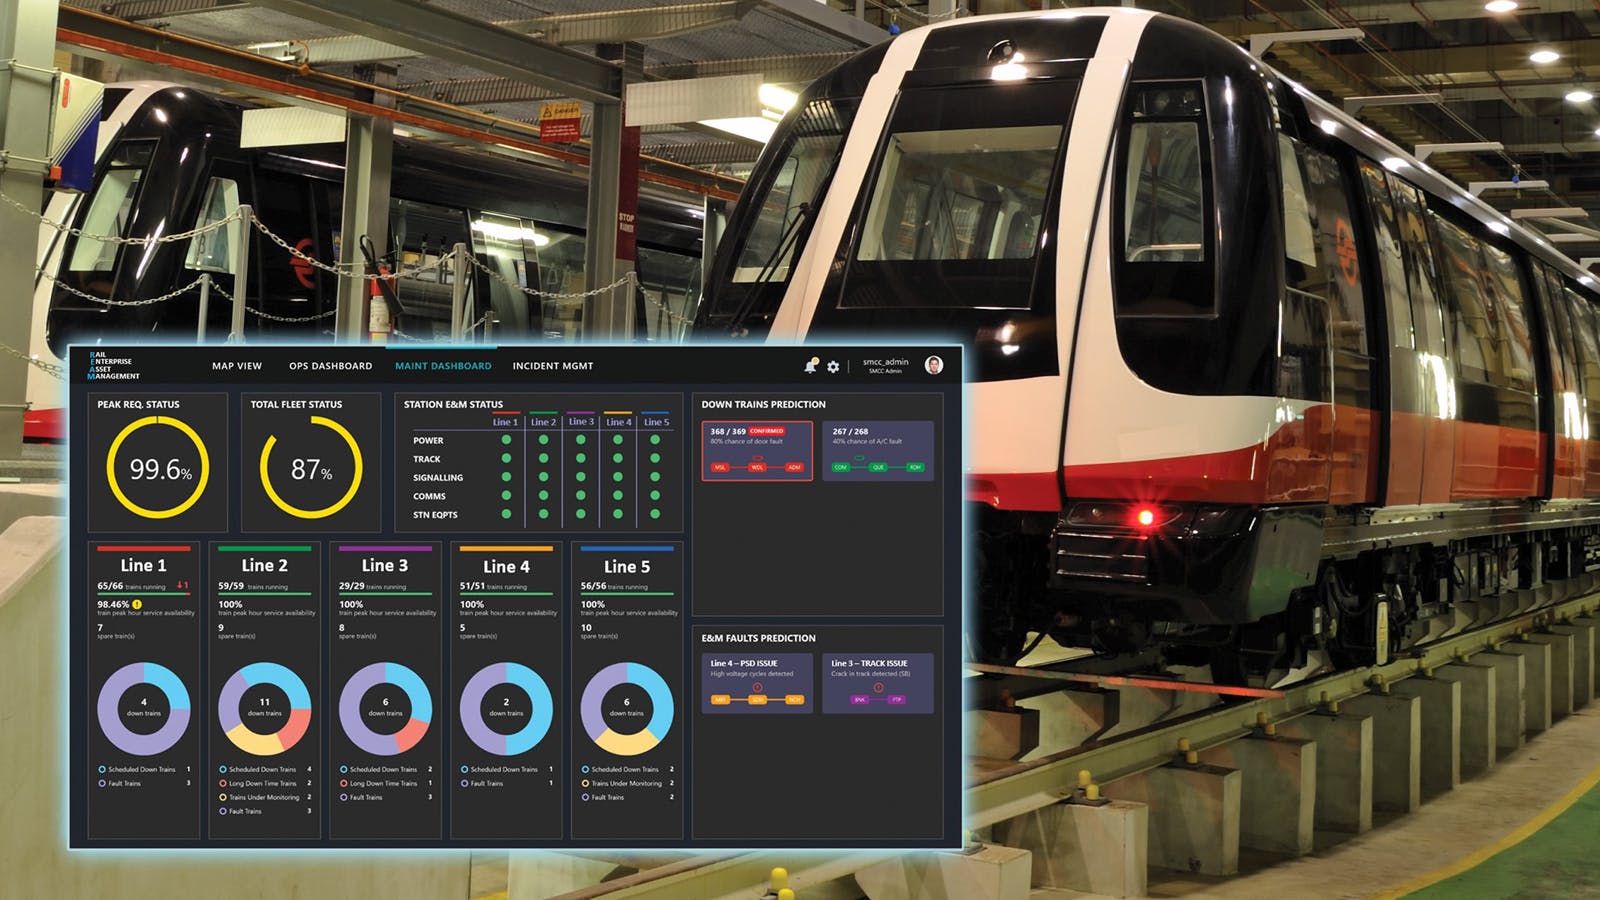Click the red down-arrow indicator on Line 1
Viewport: 1600px width, 900px height.
pos(182,585)
